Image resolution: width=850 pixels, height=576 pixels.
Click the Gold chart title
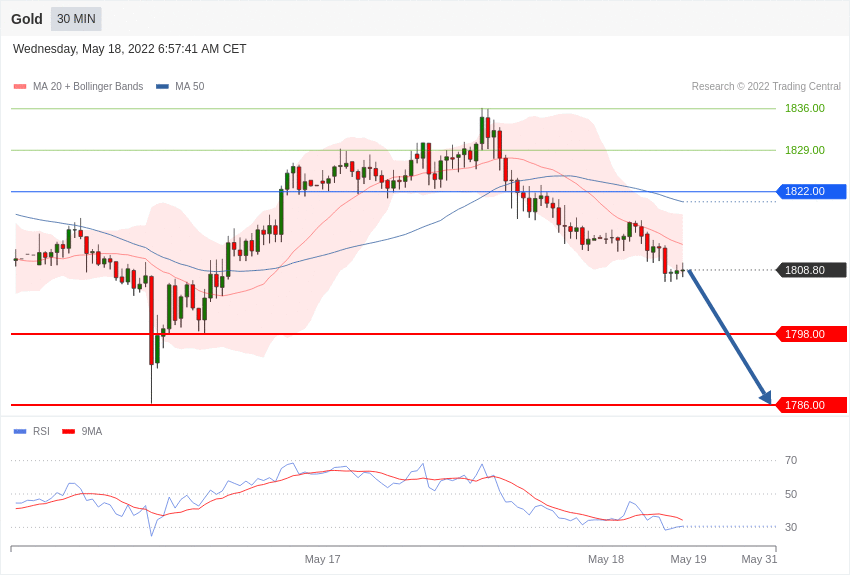pyautogui.click(x=27, y=19)
